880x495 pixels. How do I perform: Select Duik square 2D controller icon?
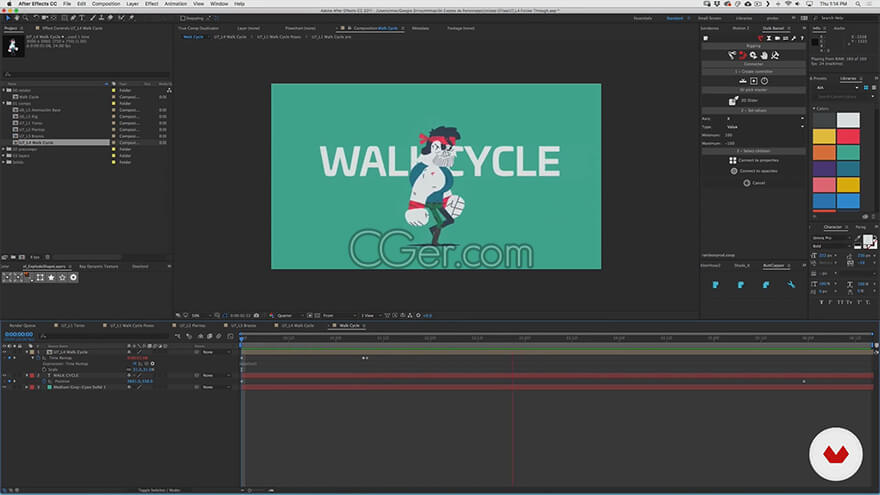pyautogui.click(x=754, y=81)
